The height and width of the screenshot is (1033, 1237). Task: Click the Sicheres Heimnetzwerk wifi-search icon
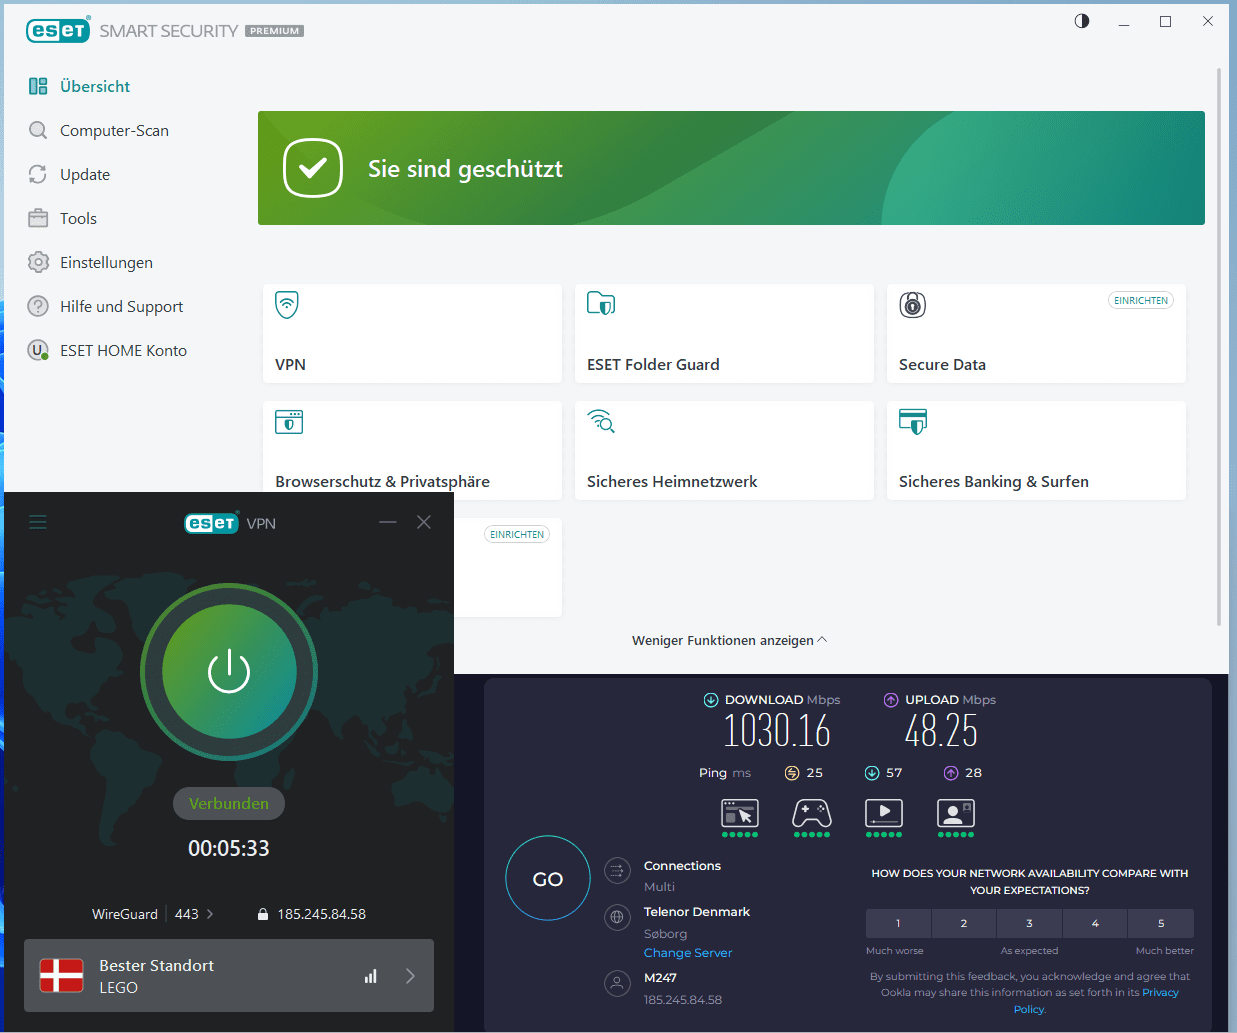[x=601, y=421]
